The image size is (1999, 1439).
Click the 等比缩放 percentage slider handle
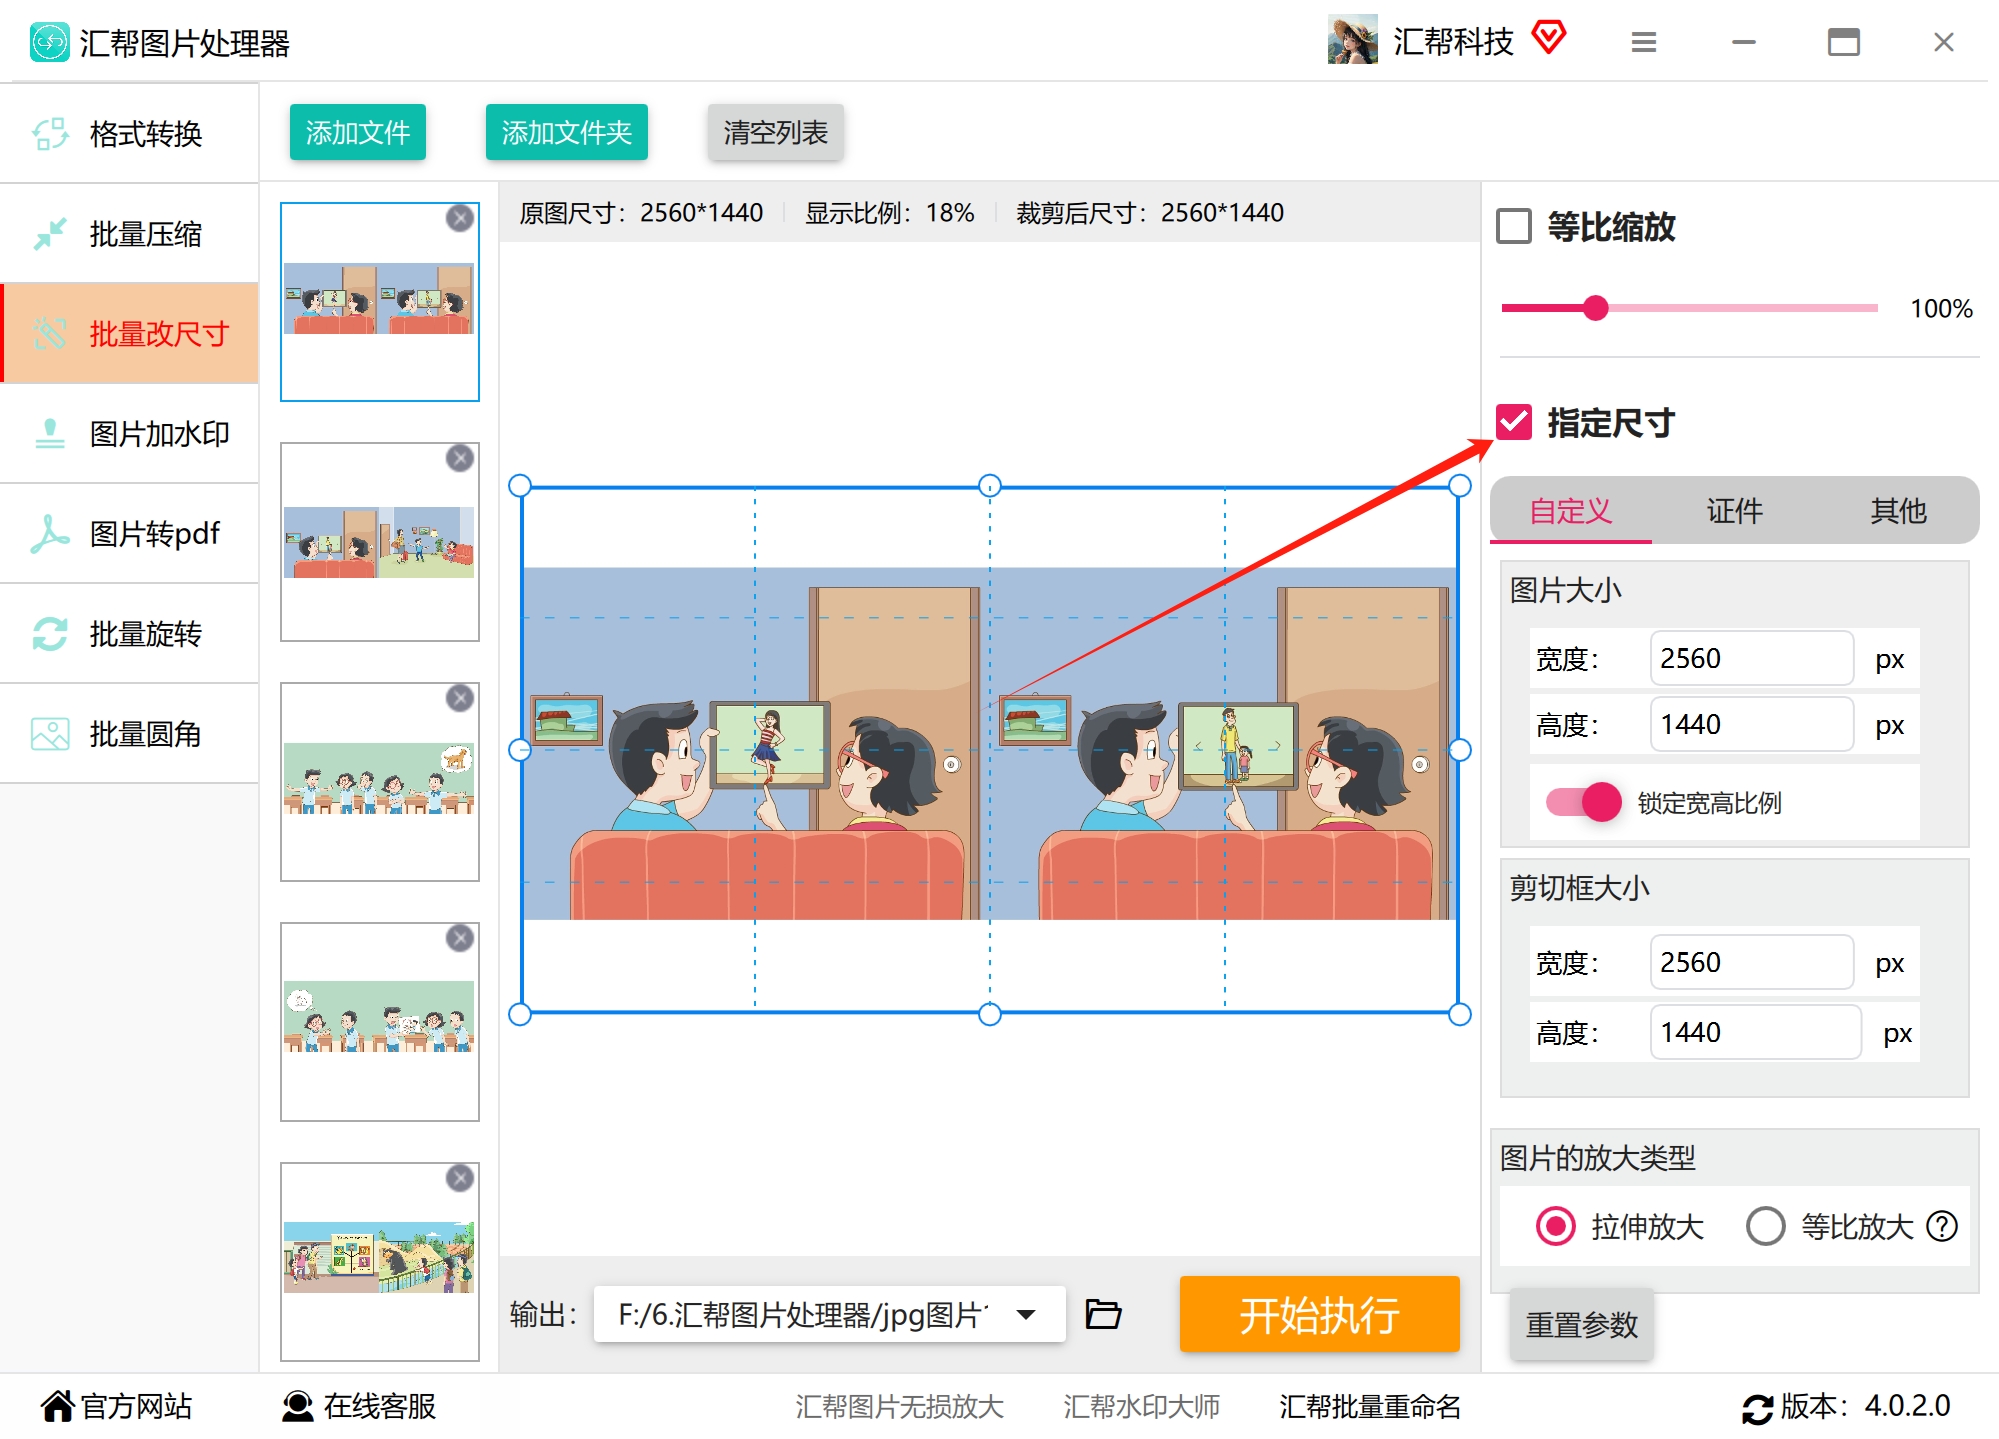click(1596, 308)
